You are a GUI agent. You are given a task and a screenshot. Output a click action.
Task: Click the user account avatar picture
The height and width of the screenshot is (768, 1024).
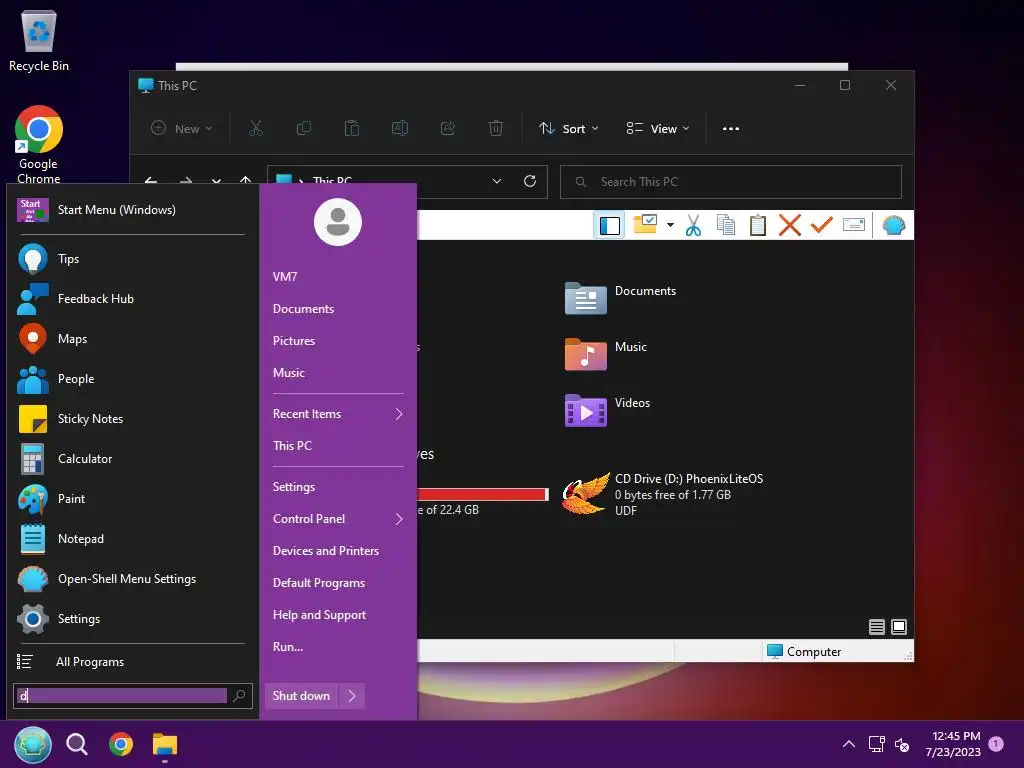pyautogui.click(x=338, y=222)
